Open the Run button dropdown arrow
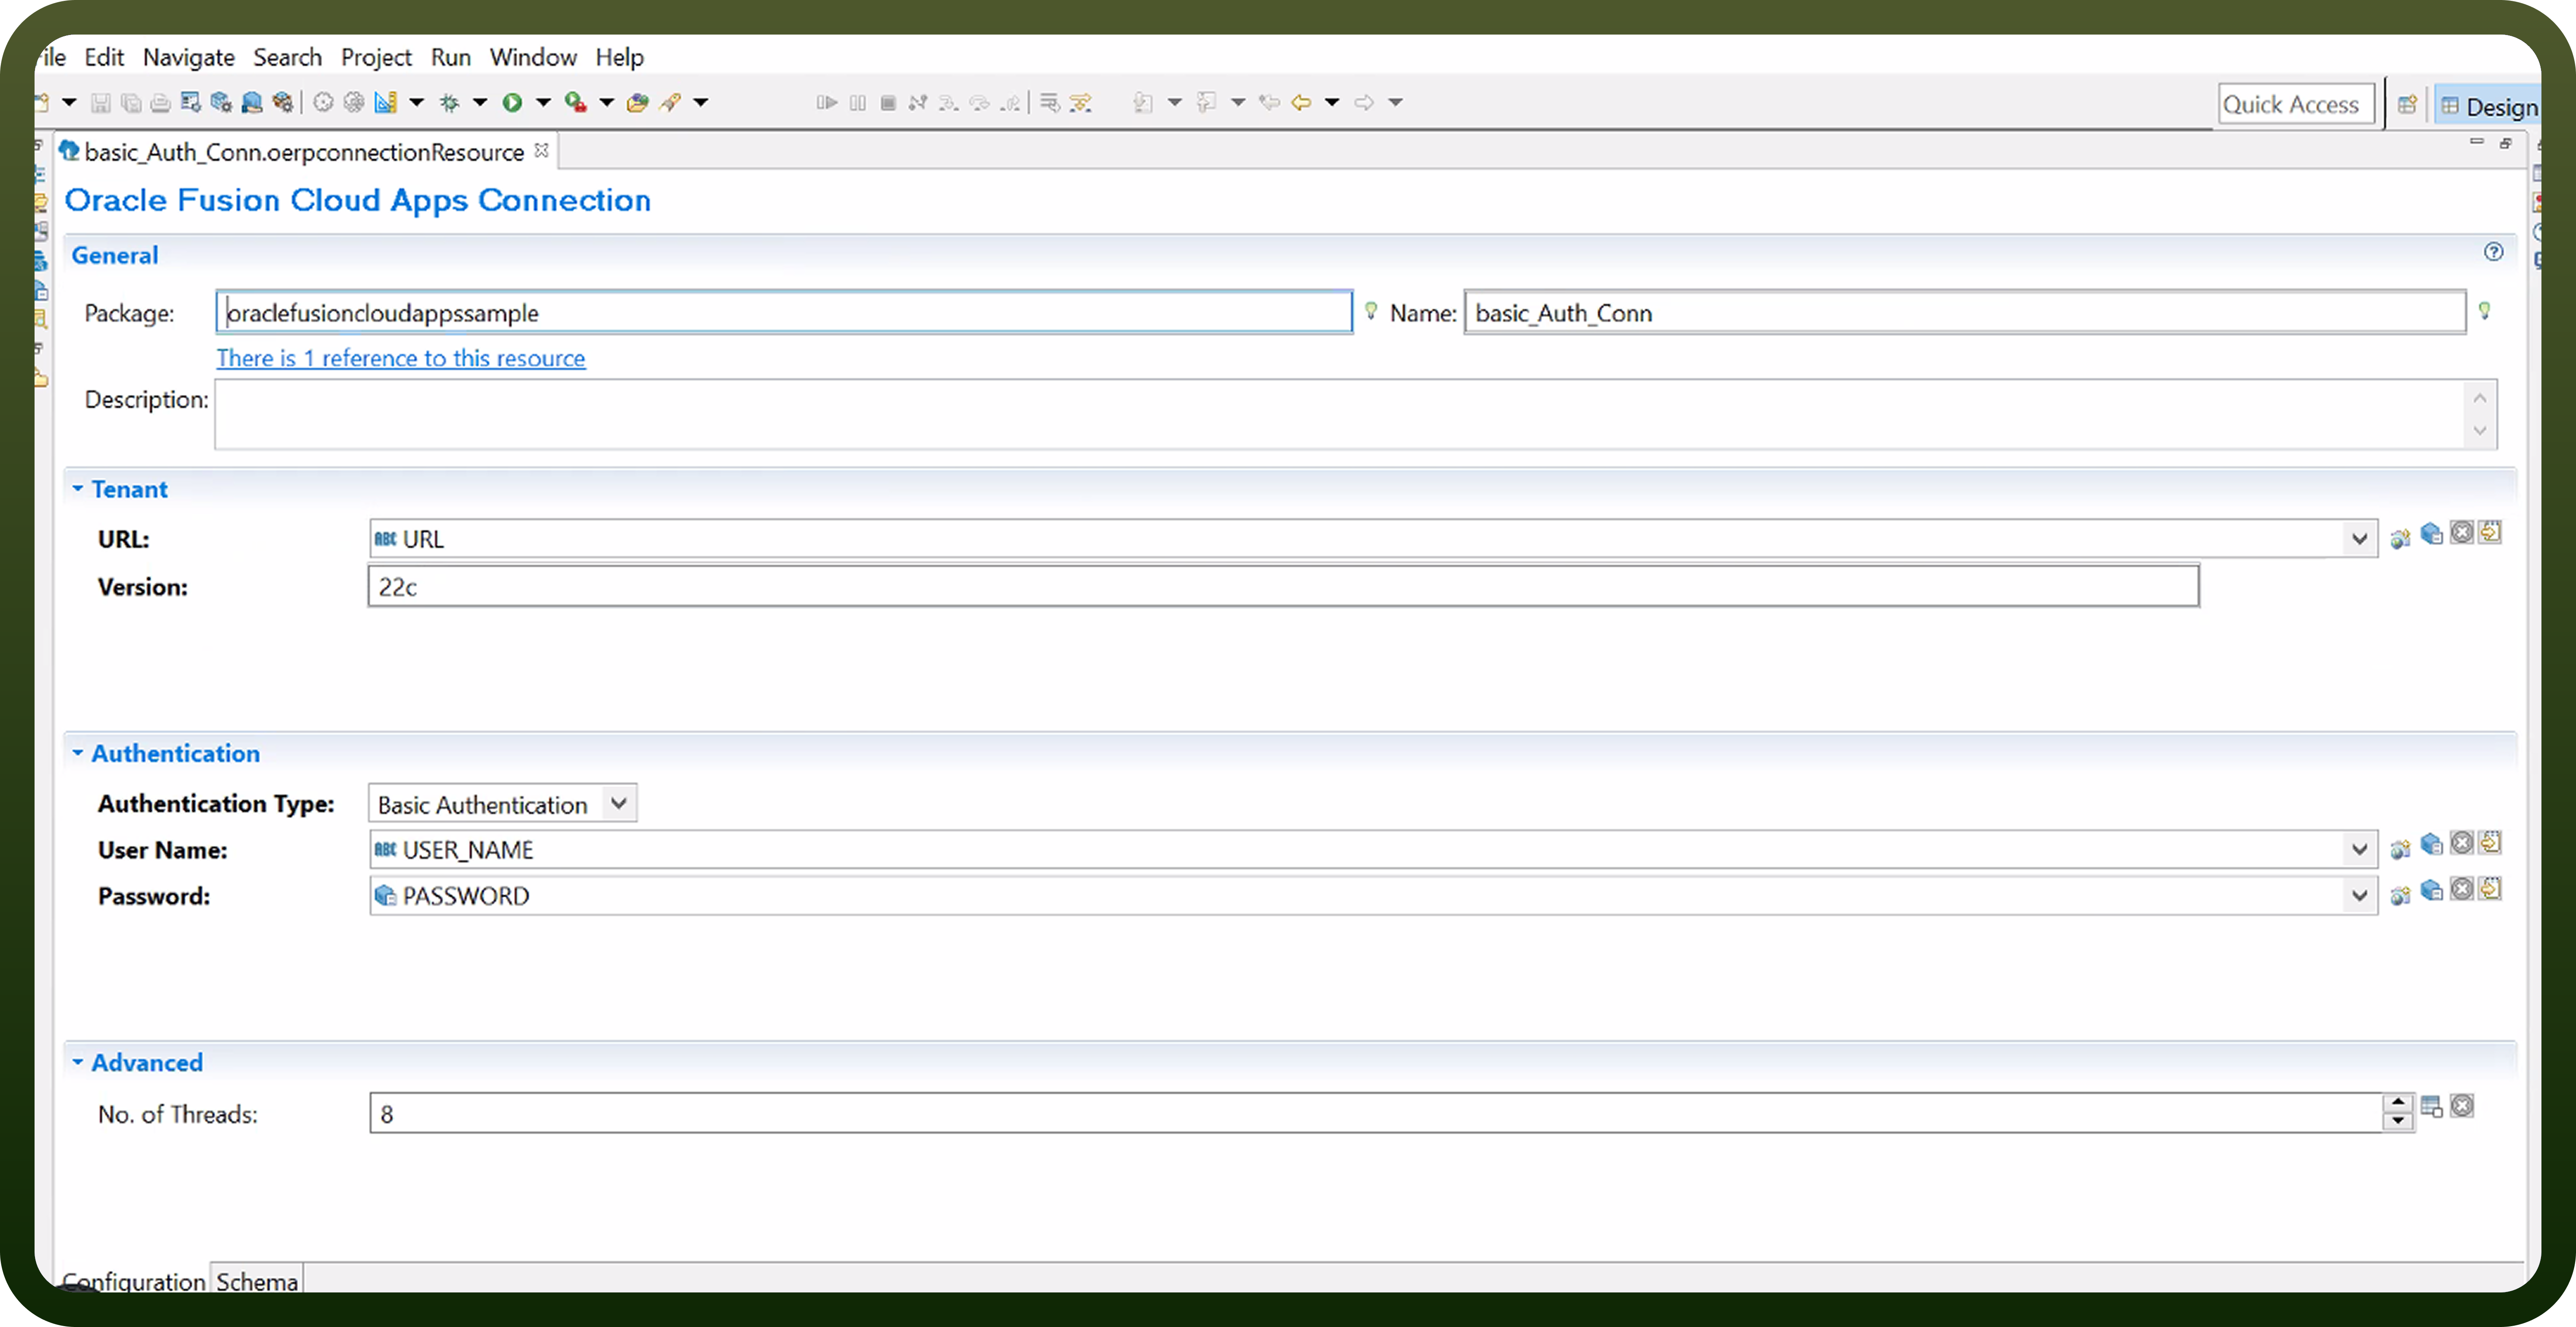The image size is (2576, 1327). point(543,102)
